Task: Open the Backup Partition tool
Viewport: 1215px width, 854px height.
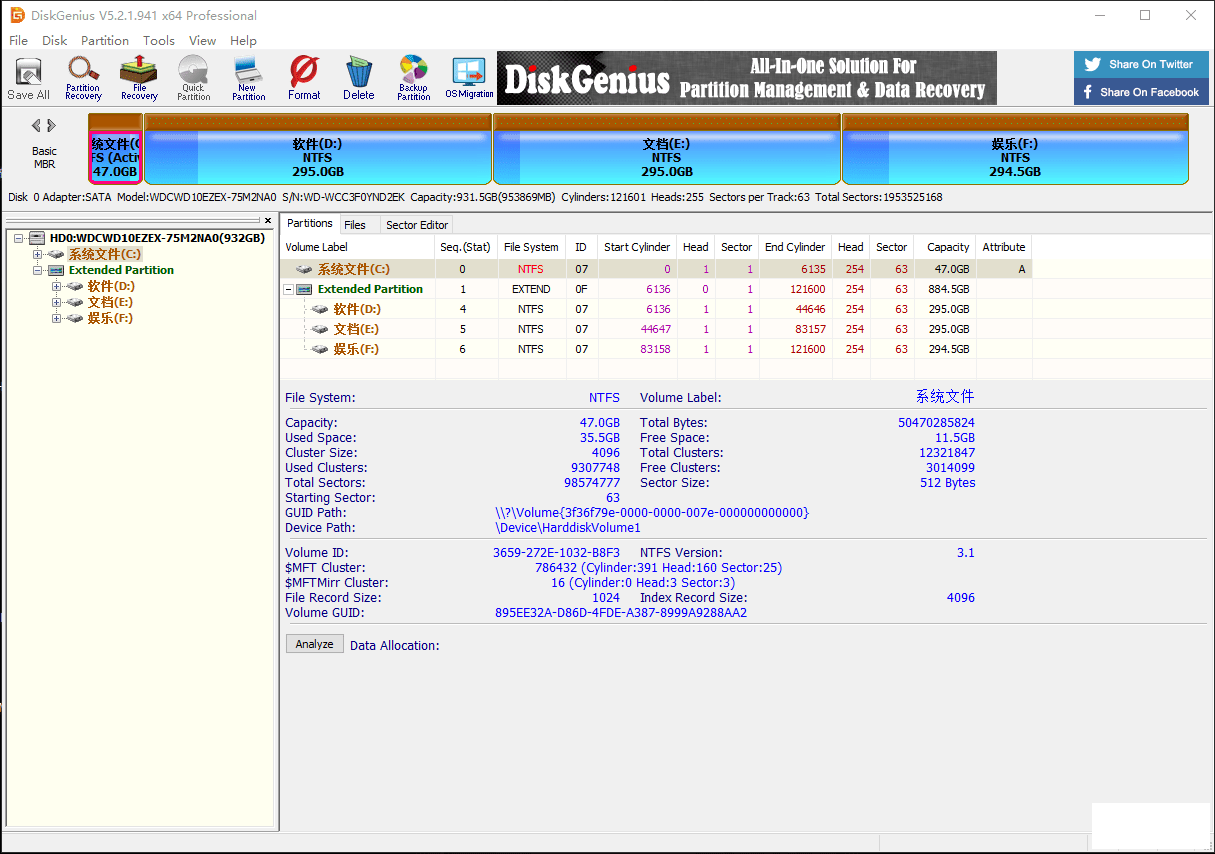Action: click(x=413, y=78)
